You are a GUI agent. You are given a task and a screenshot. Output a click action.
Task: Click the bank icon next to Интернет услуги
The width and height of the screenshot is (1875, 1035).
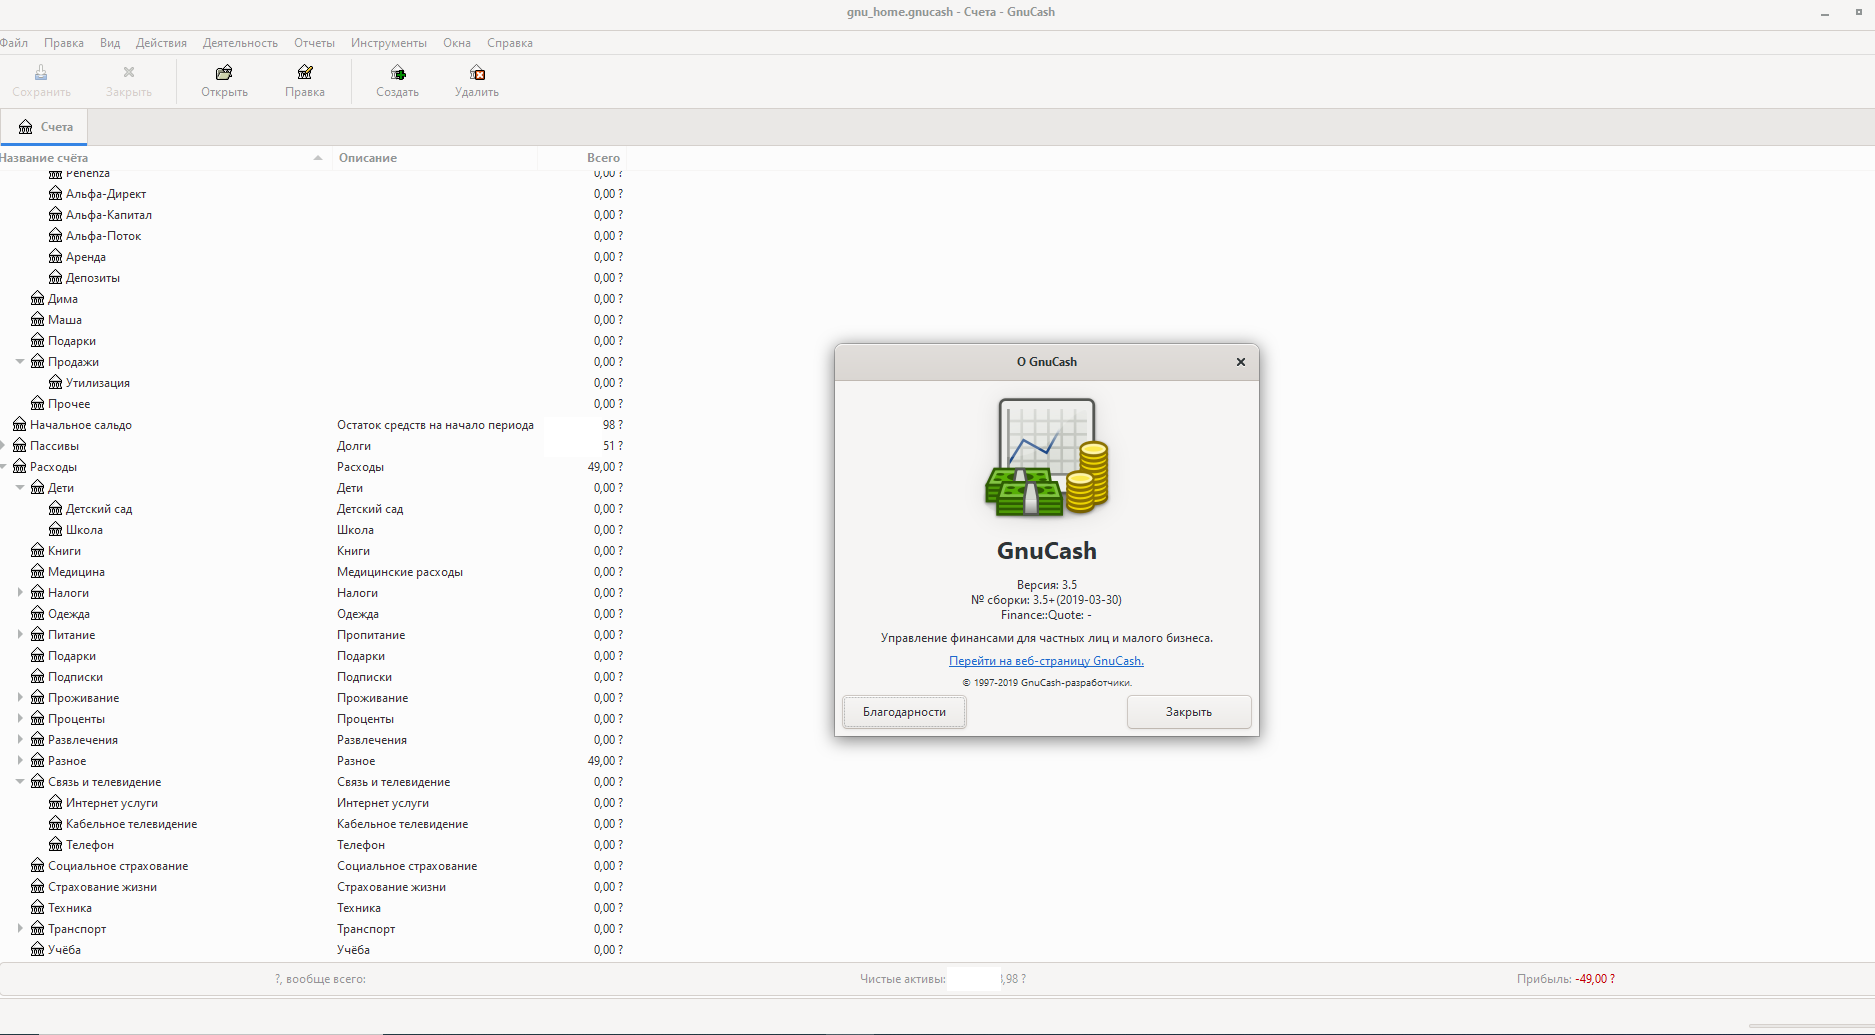tap(56, 803)
